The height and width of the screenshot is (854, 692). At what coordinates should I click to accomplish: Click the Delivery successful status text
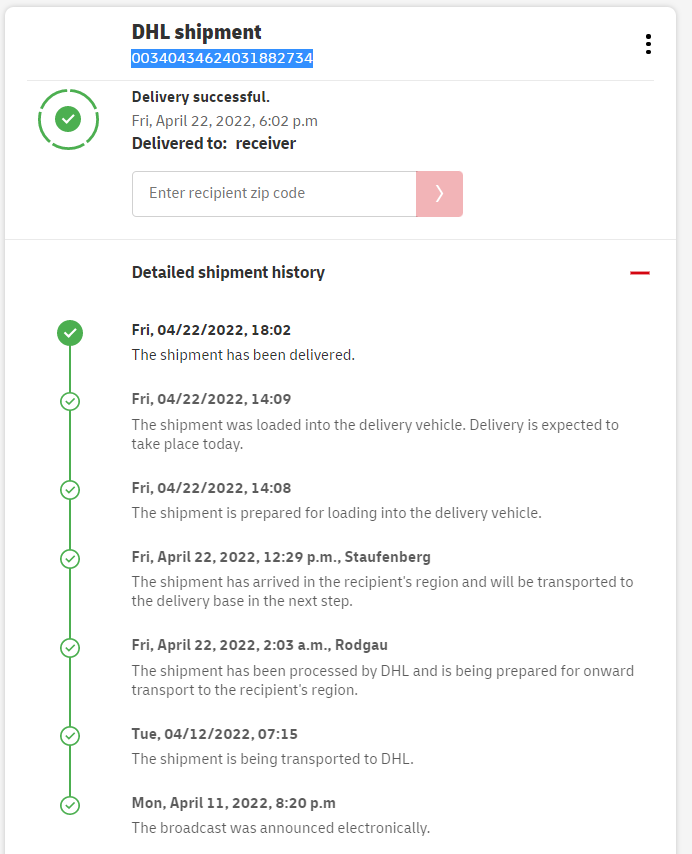pos(201,97)
